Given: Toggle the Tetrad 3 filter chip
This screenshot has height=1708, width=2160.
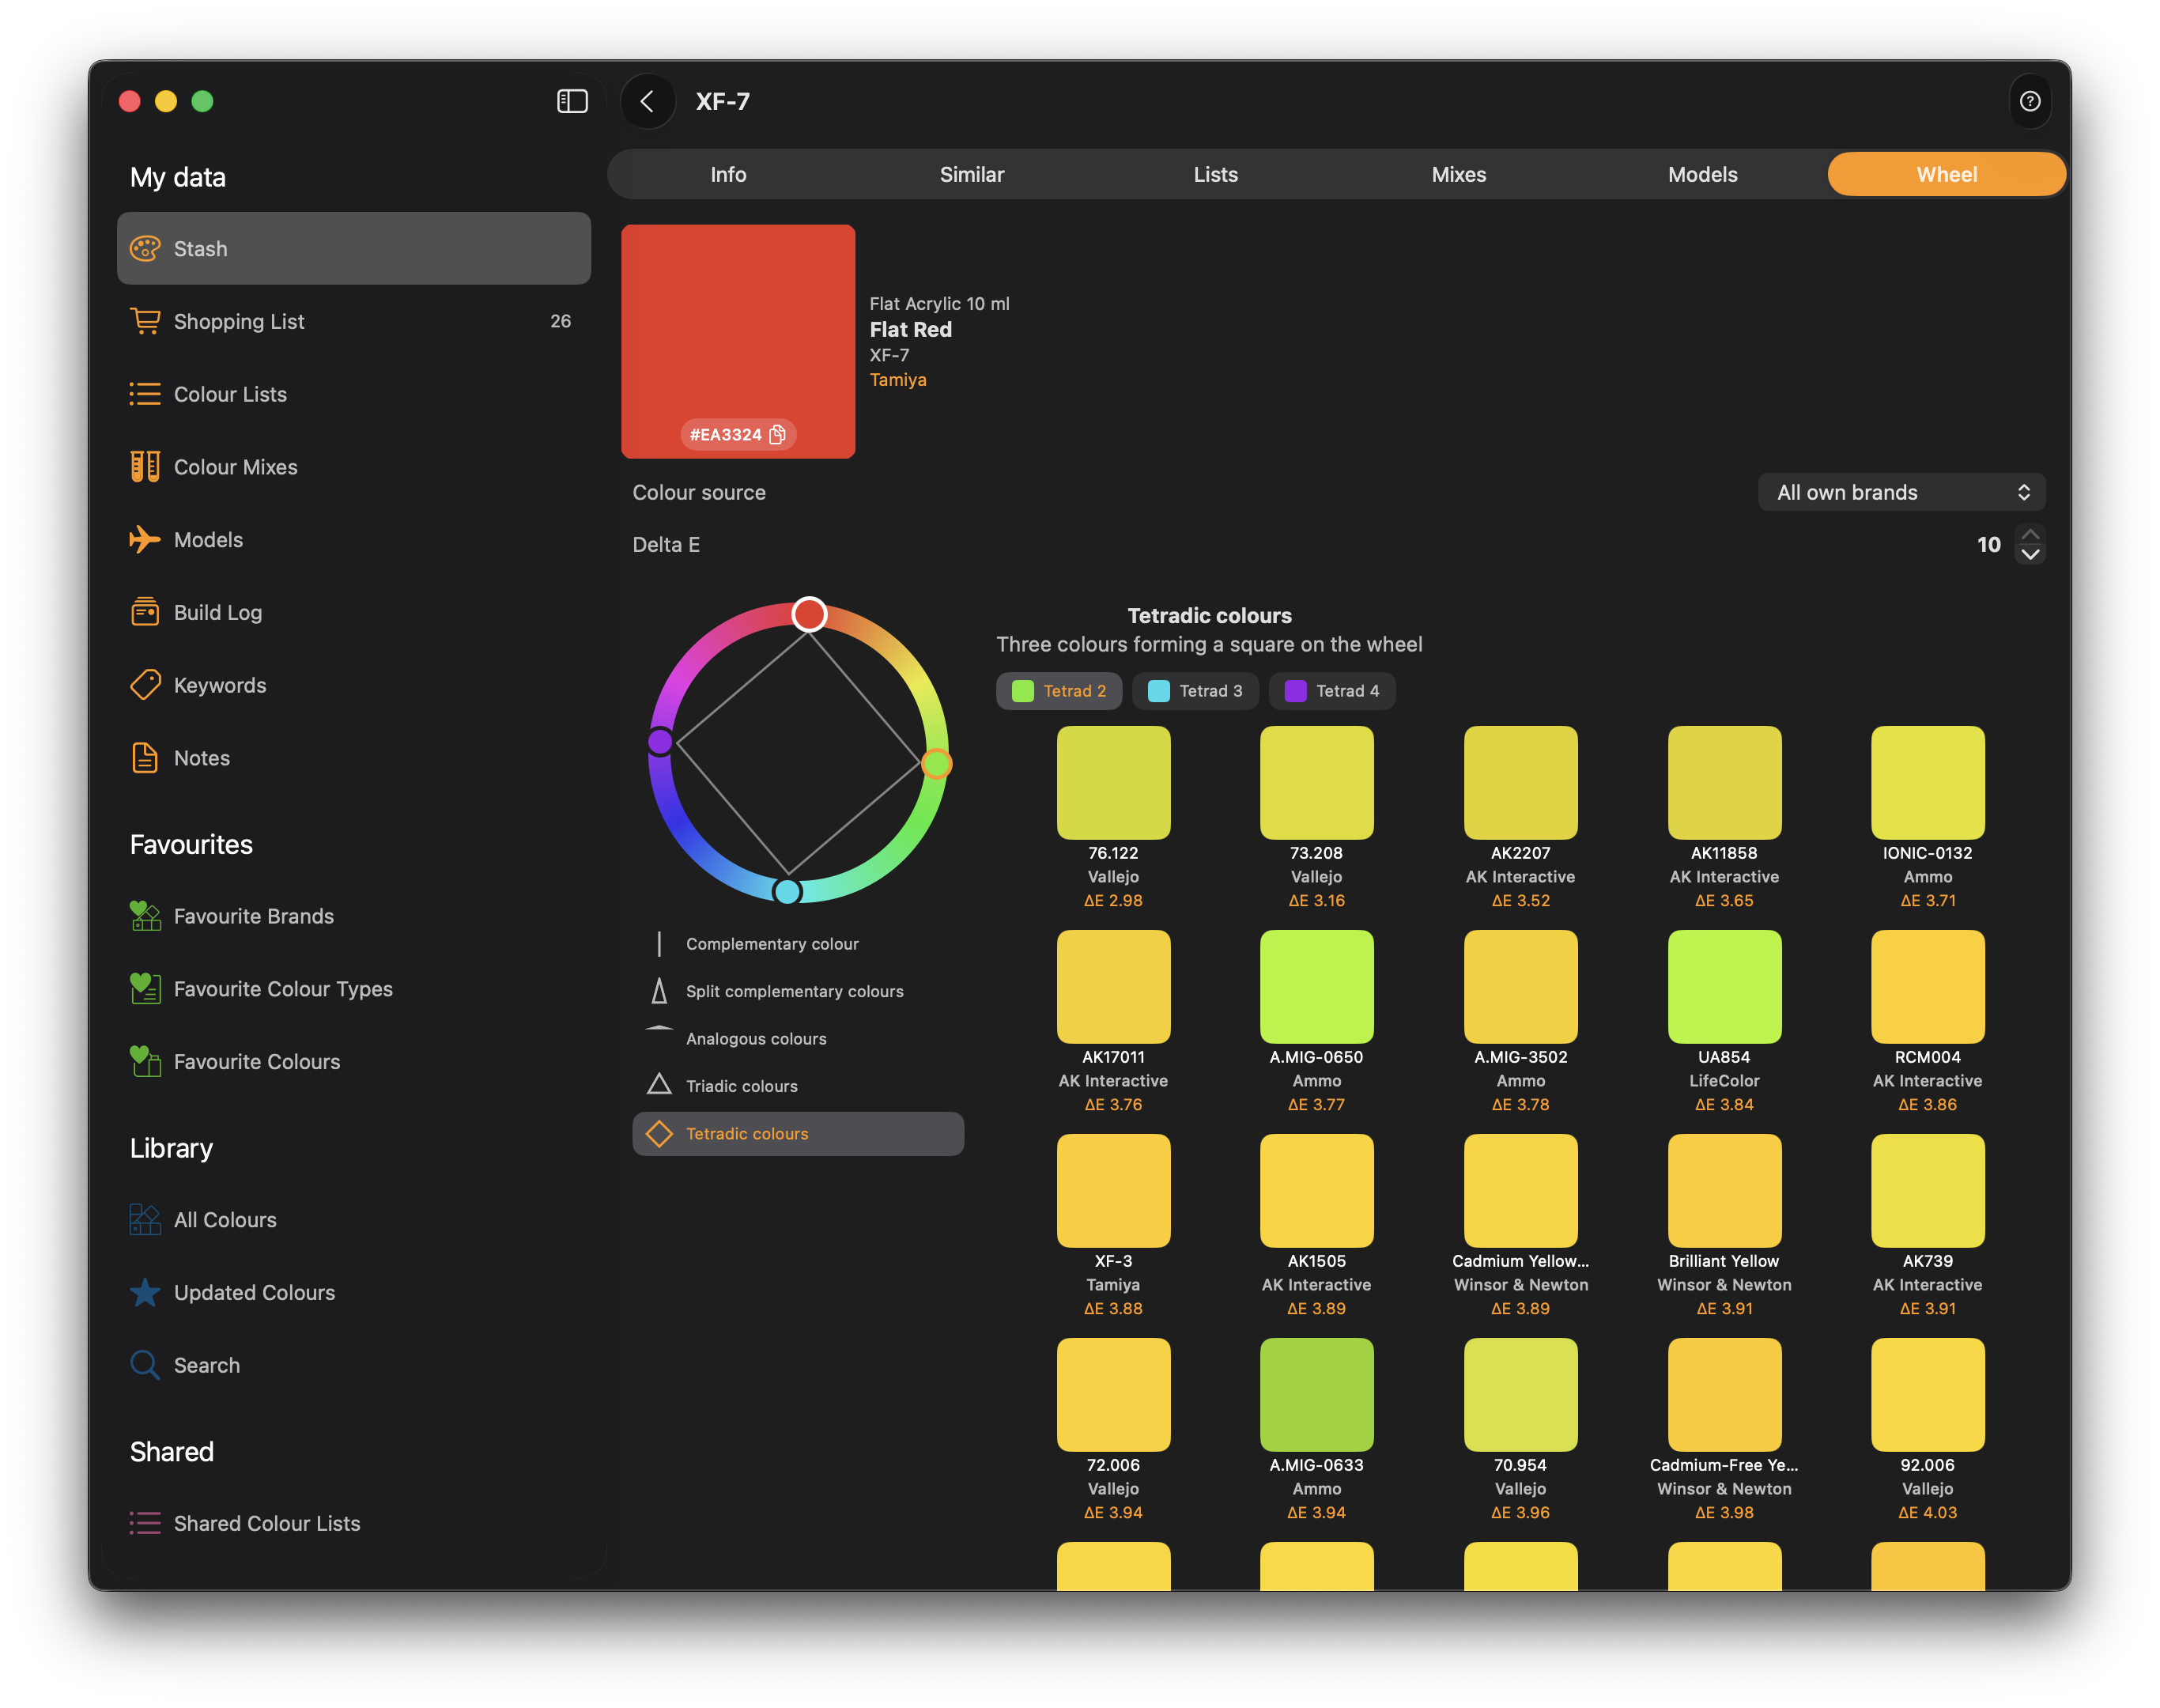Looking at the screenshot, I should 1195,691.
